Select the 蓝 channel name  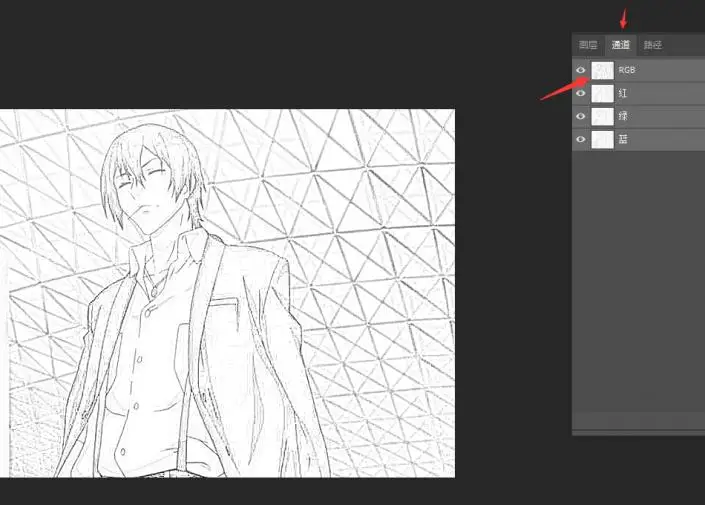[623, 139]
